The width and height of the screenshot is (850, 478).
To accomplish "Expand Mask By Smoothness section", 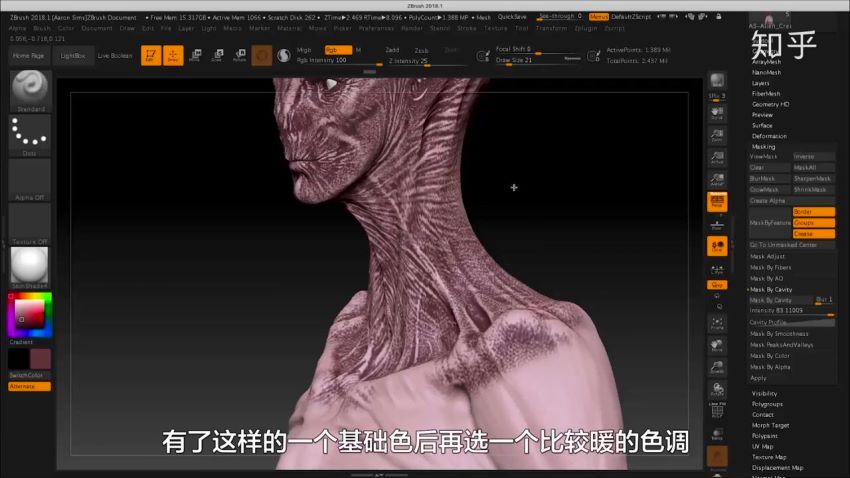I will 779,334.
